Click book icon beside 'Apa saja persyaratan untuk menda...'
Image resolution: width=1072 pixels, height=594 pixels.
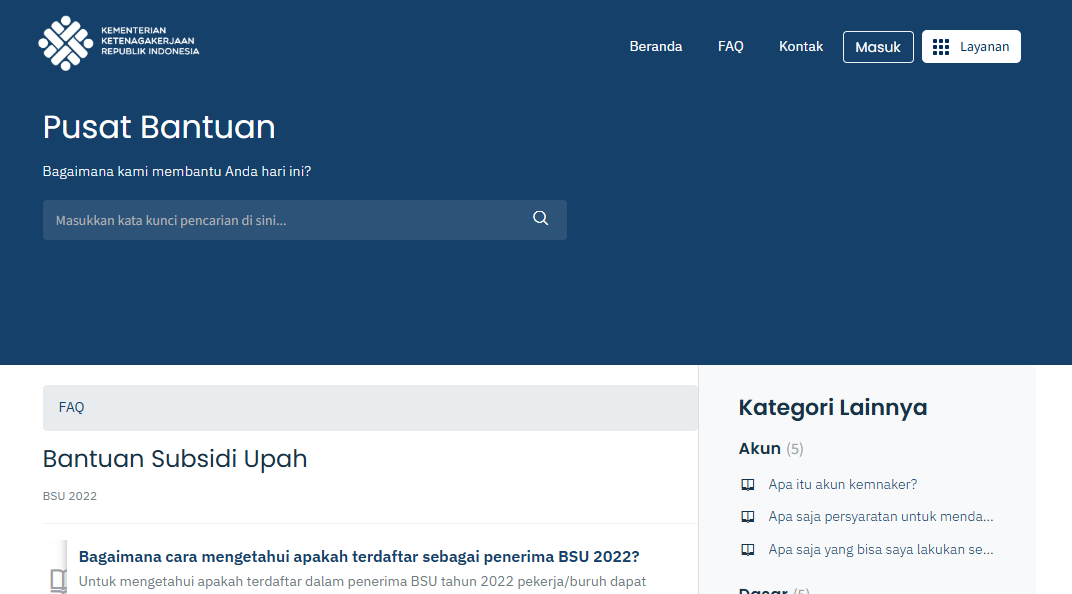tap(747, 517)
